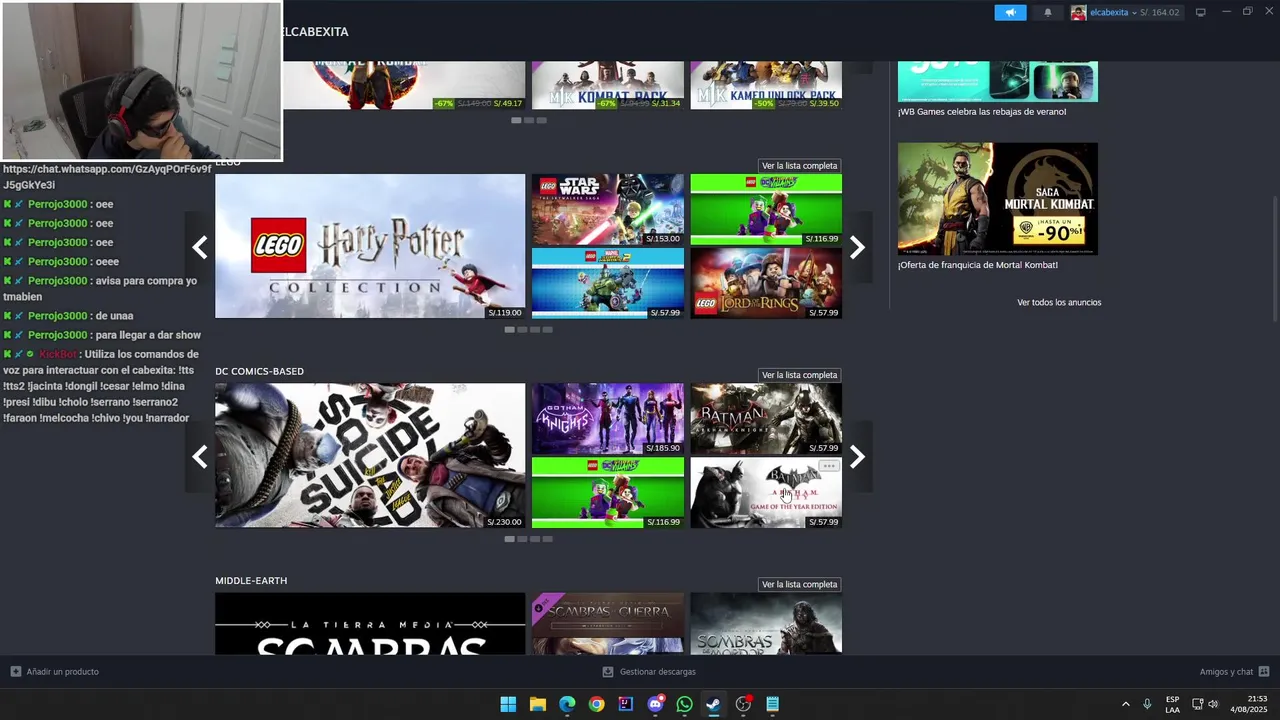
Task: Open the Notepad taskbar icon
Action: (772, 704)
